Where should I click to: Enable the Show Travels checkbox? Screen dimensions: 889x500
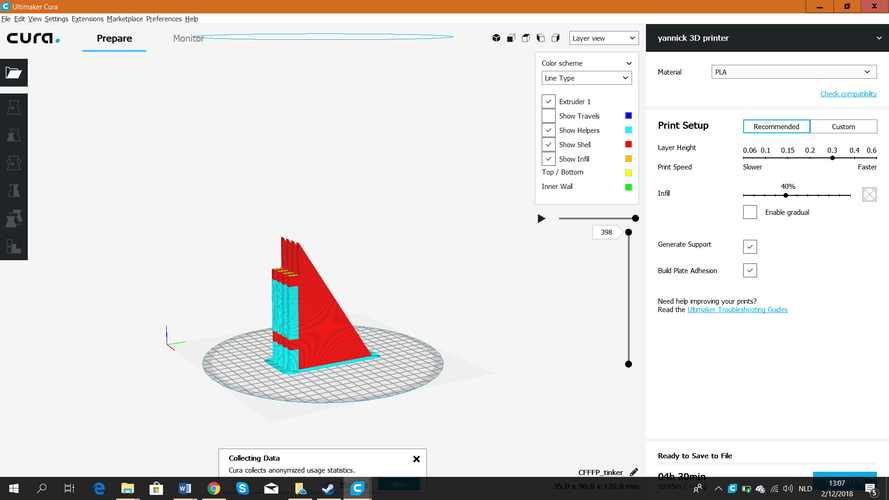[548, 116]
